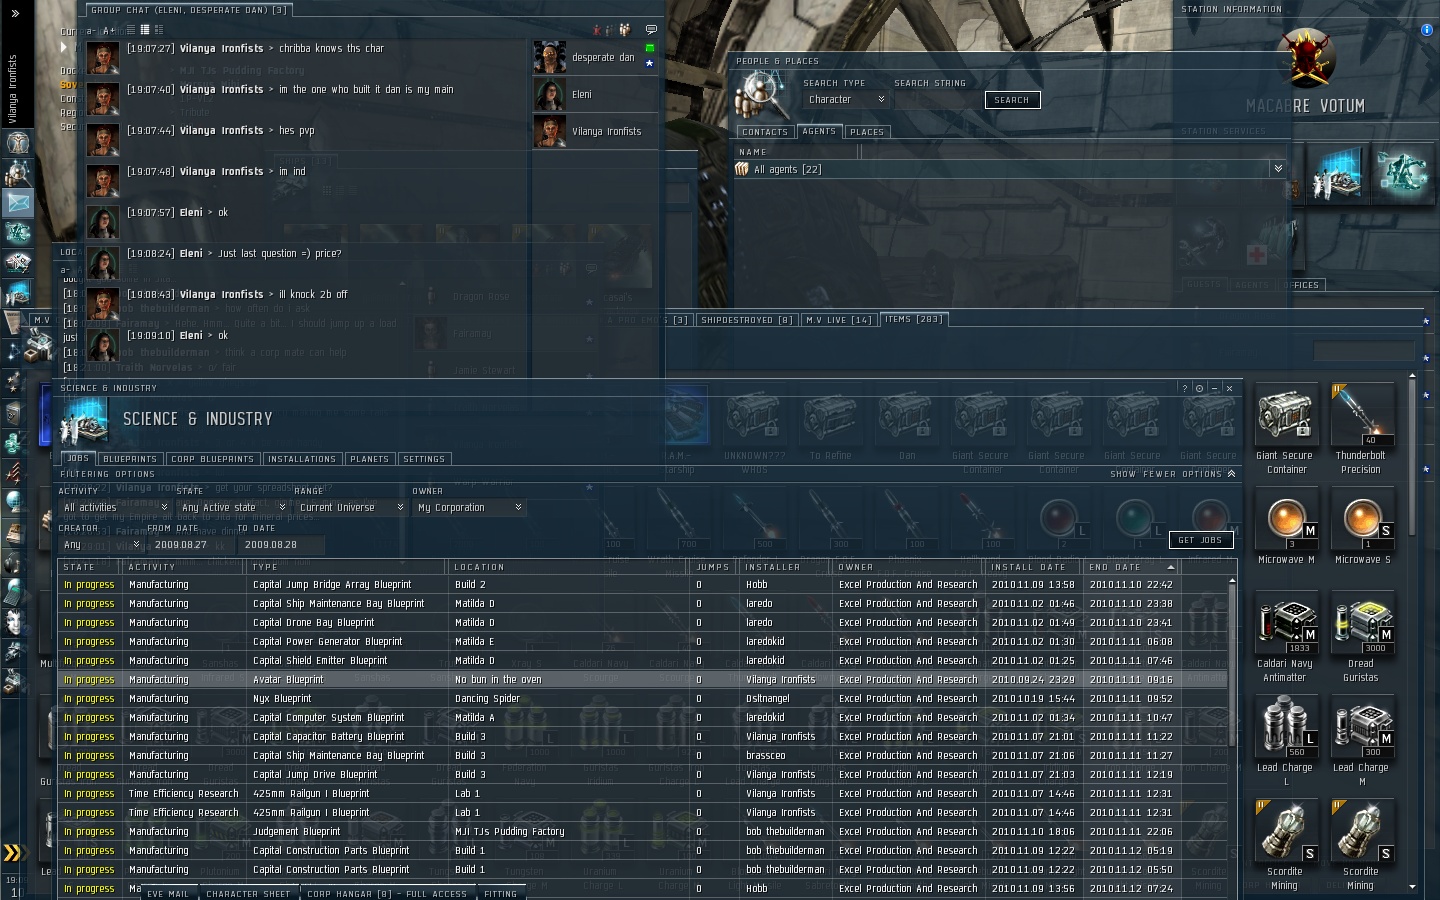Switch to the Blueprints tab
This screenshot has width=1440, height=900.
pos(130,459)
